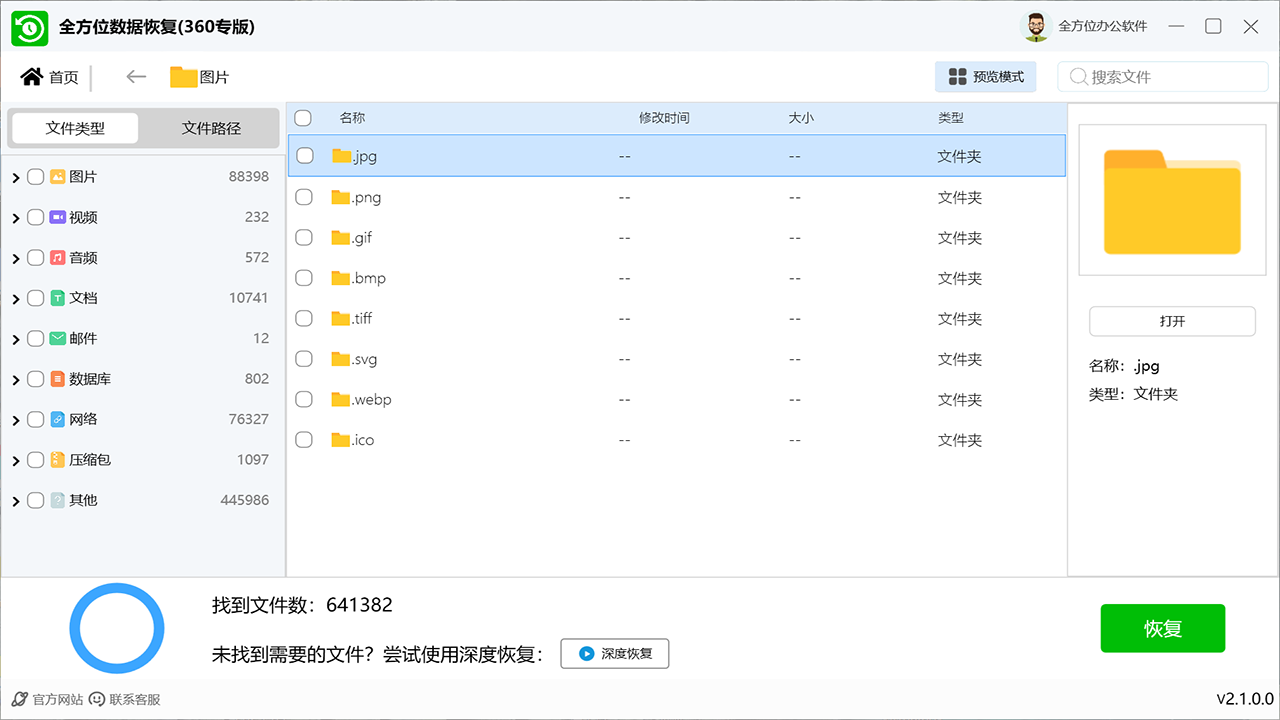This screenshot has height=720, width=1280.
Task: Select the 邮件 (email) category icon
Action: point(55,338)
